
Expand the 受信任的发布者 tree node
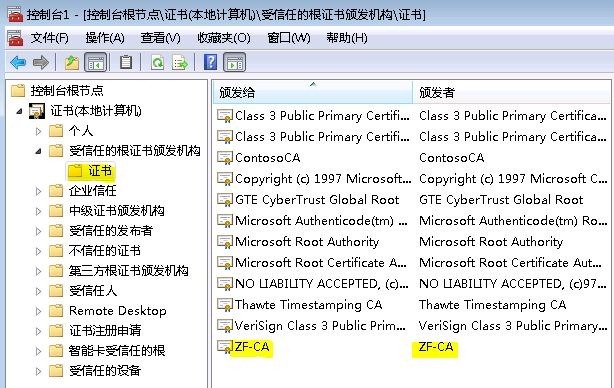38,231
